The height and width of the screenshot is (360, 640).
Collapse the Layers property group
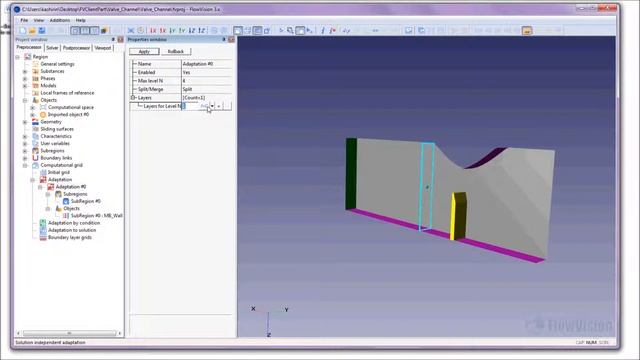133,98
